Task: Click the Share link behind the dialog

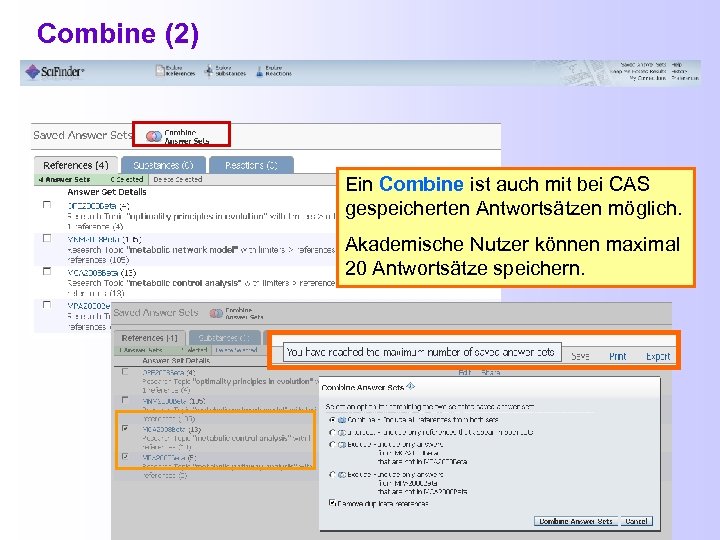Action: click(x=490, y=372)
